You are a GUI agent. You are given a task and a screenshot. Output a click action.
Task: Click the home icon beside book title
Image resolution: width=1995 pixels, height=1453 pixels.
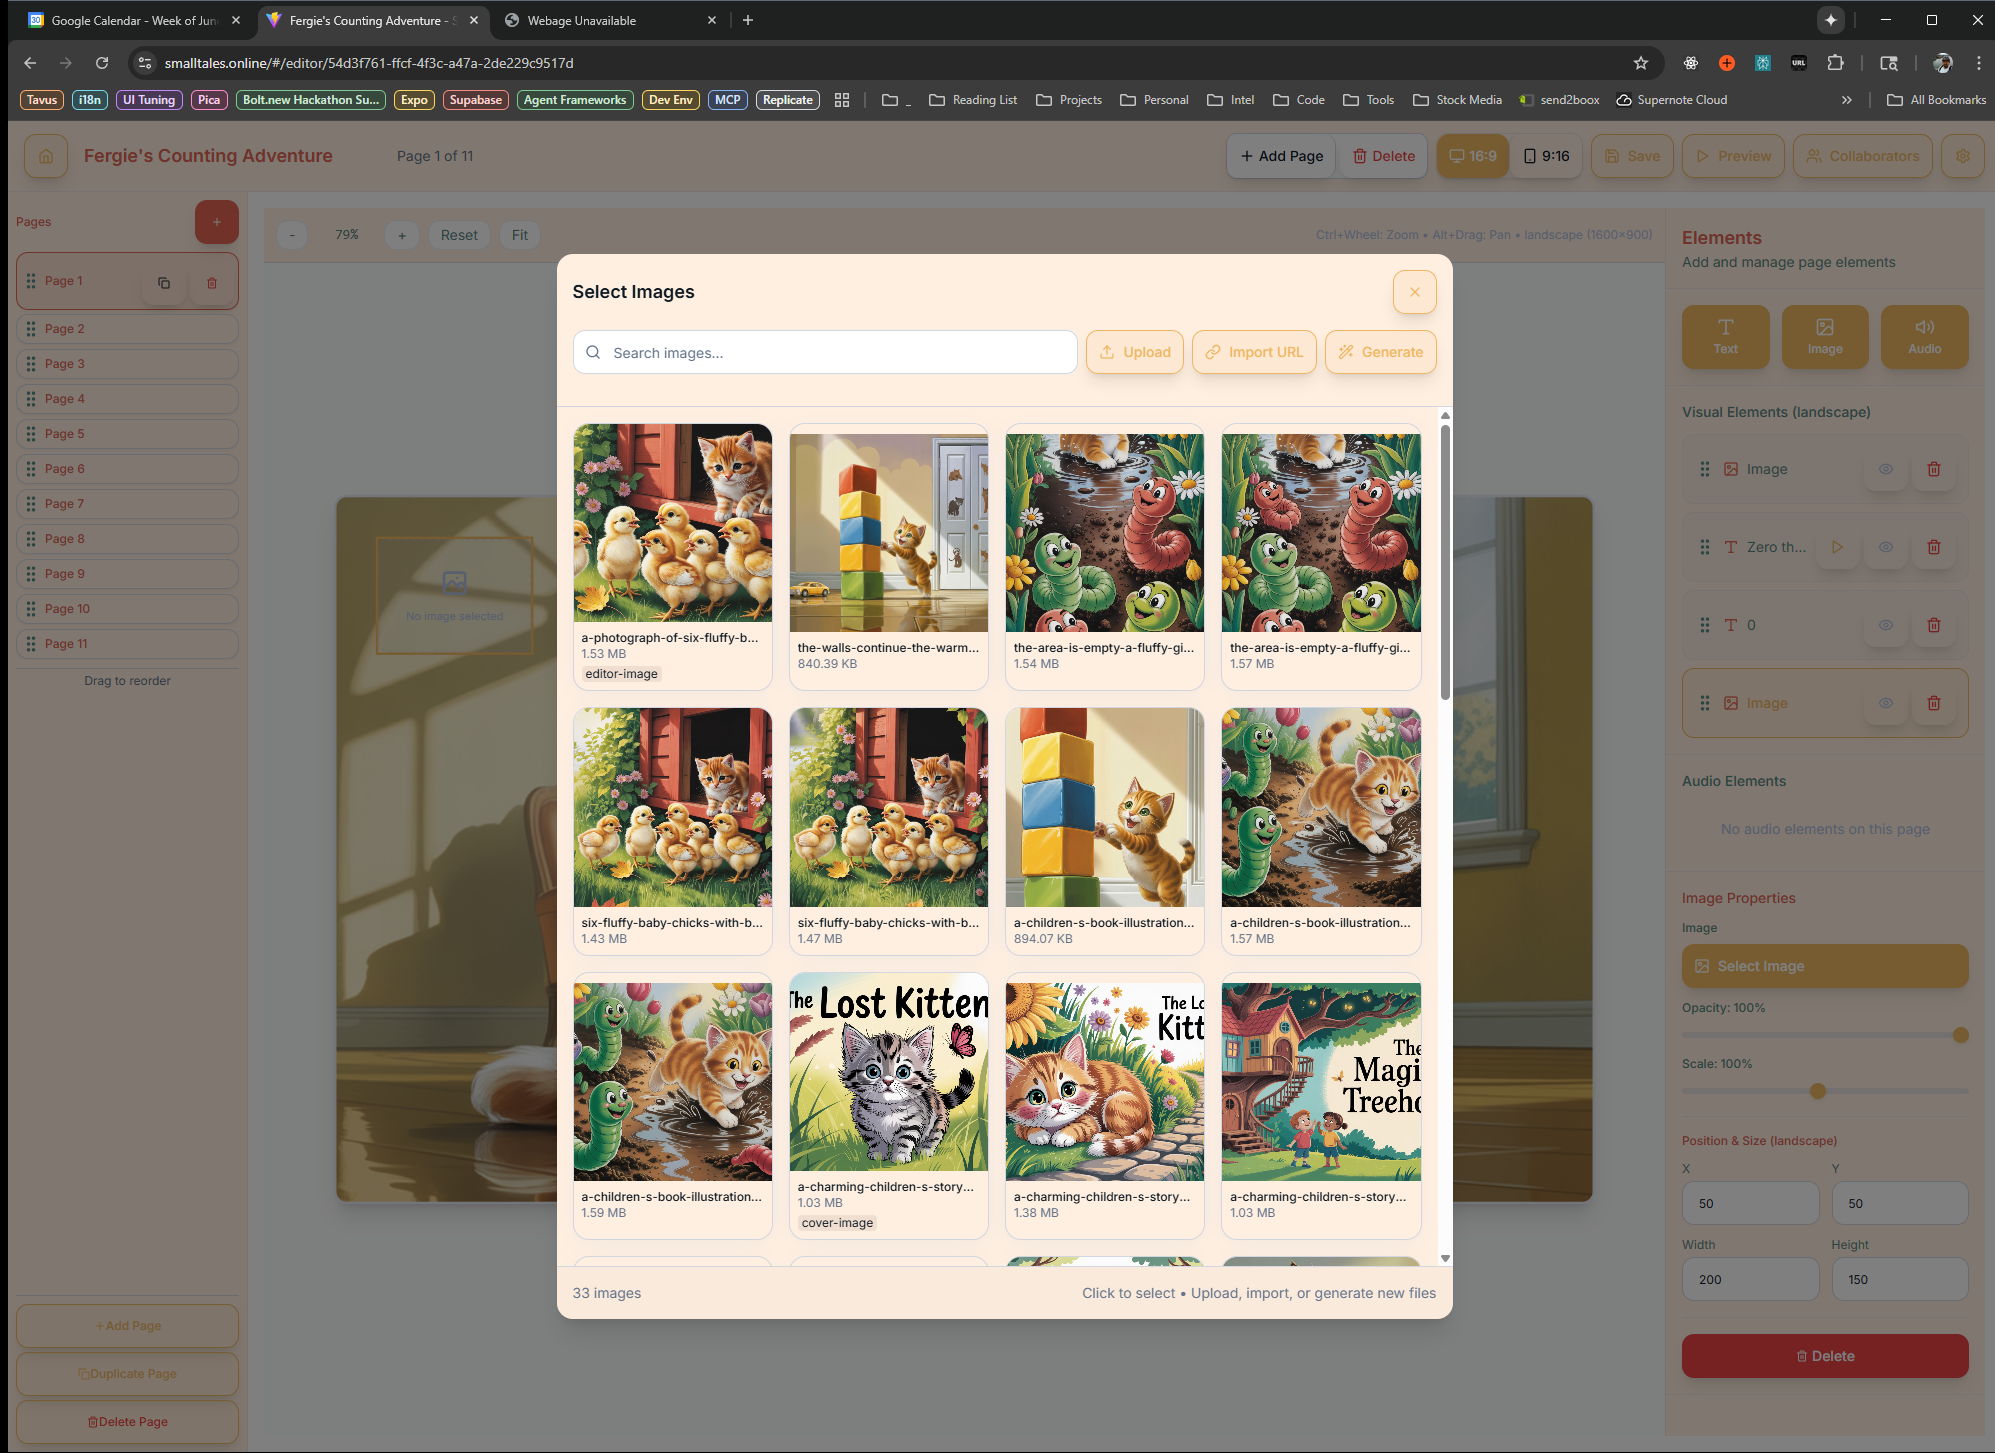pos(46,156)
